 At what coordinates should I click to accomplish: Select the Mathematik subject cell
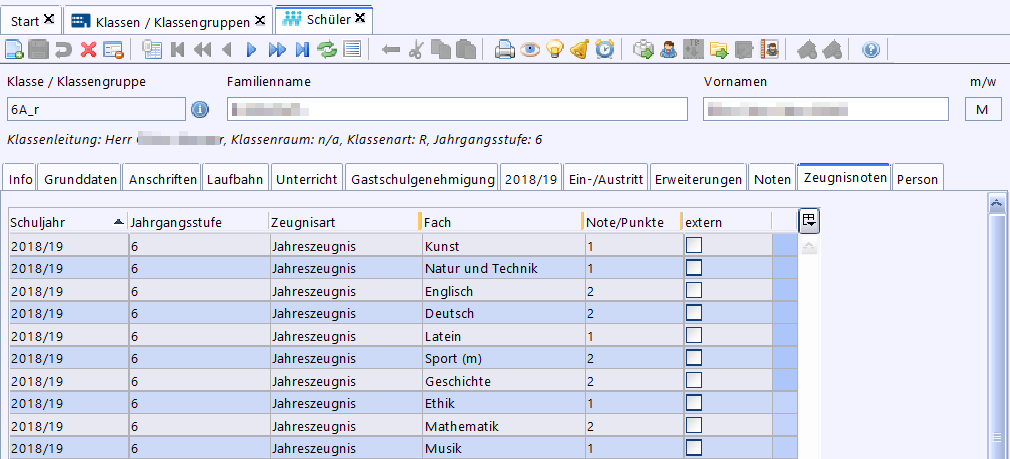click(x=502, y=426)
